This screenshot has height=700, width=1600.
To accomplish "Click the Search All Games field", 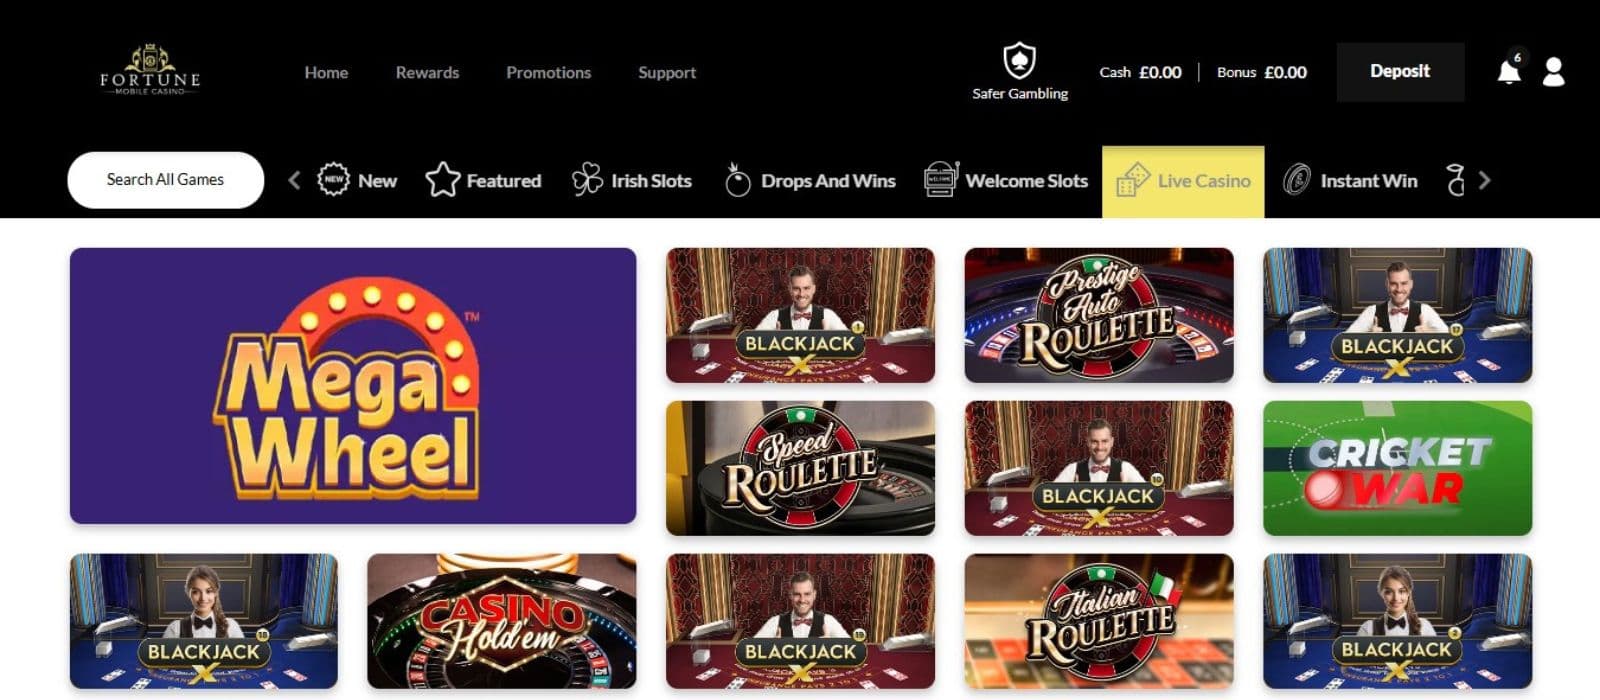I will tap(166, 180).
